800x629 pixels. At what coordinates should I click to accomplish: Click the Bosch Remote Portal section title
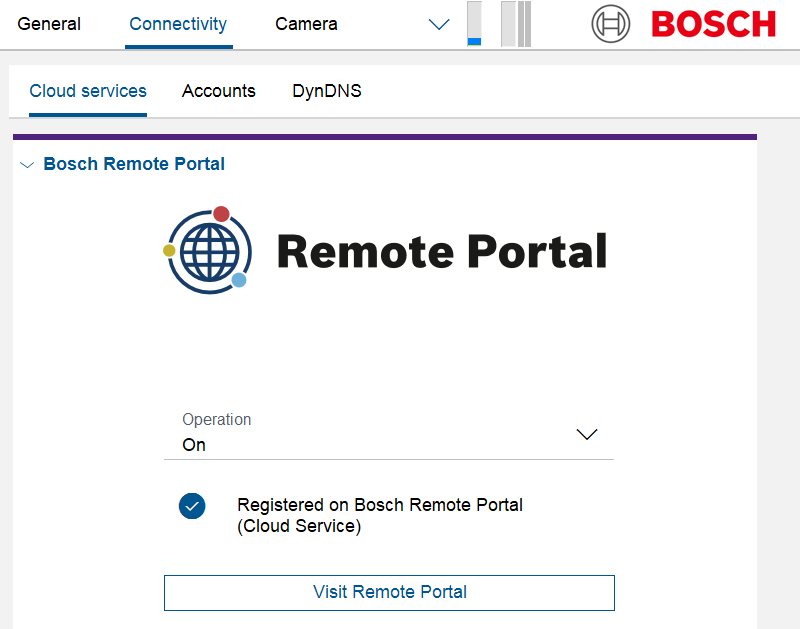pos(134,164)
